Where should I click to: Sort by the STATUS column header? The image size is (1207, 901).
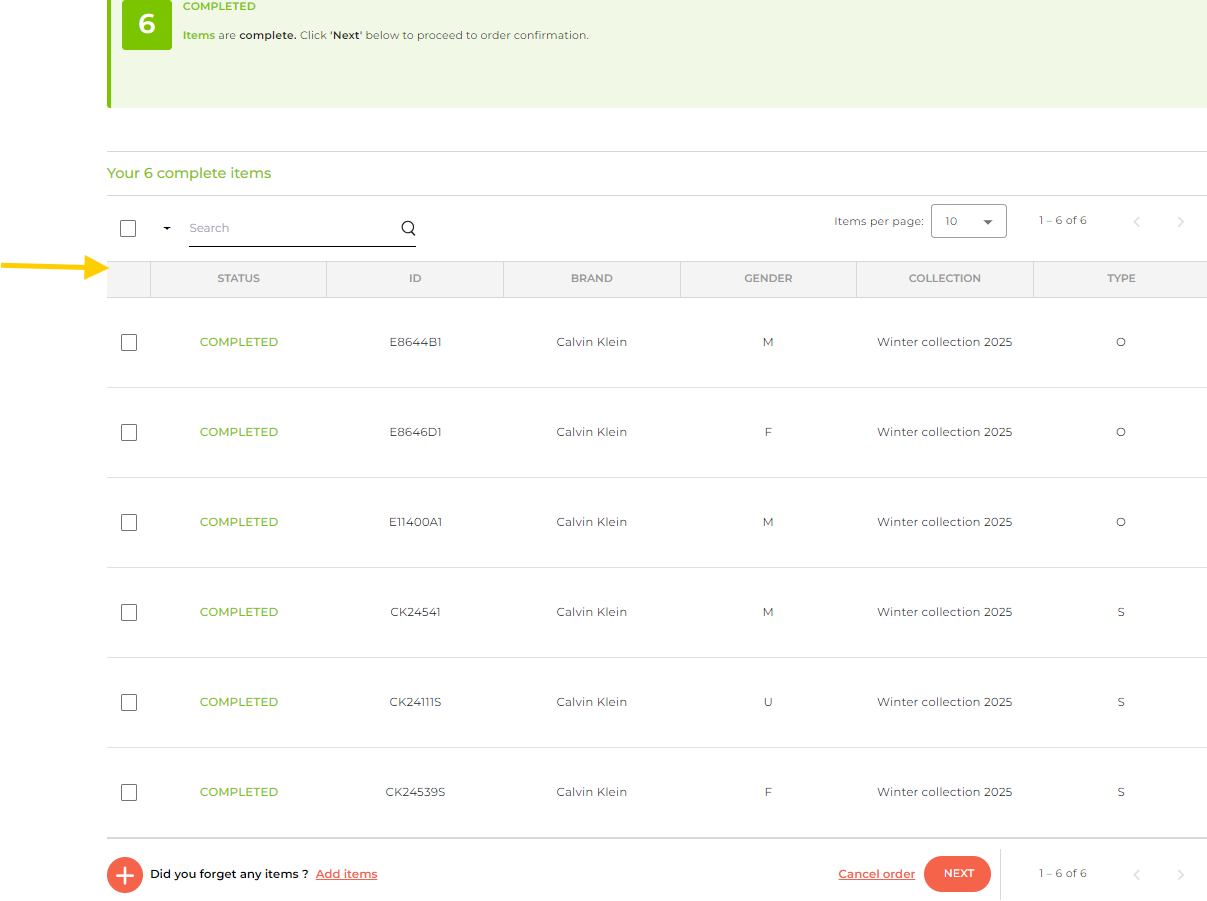pyautogui.click(x=238, y=279)
